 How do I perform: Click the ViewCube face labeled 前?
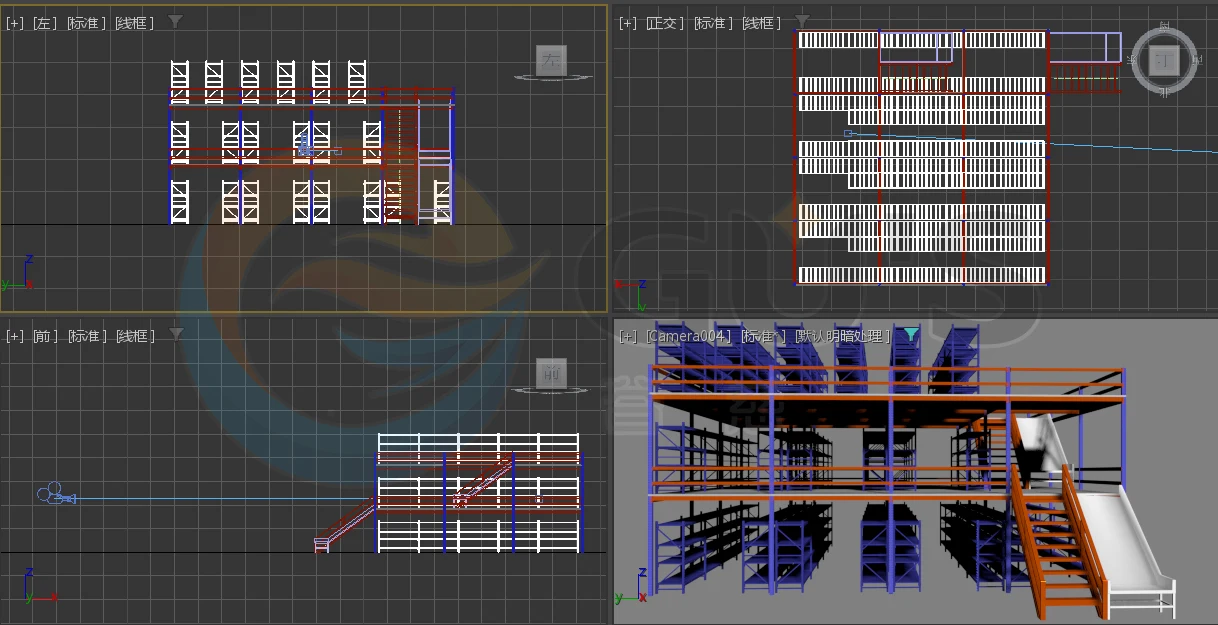[x=551, y=373]
